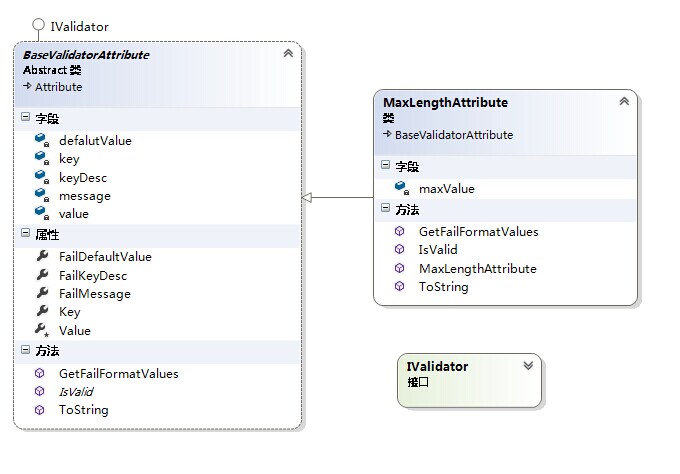Click the Key property wrench icon
The image size is (680, 474).
(42, 311)
